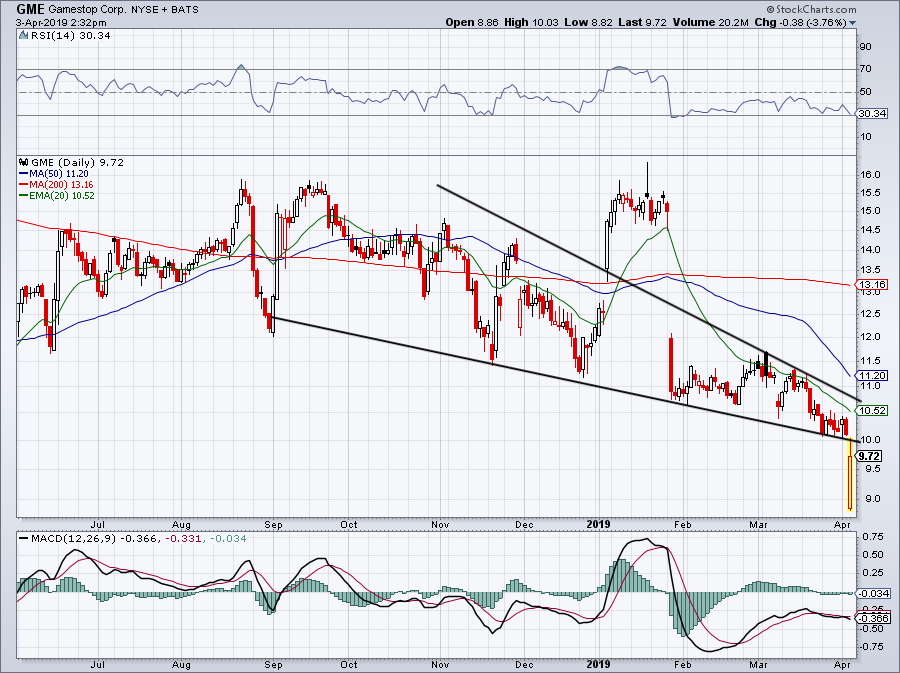The height and width of the screenshot is (673, 900).
Task: Click the red 13.16 price tag on axis
Action: (x=872, y=285)
